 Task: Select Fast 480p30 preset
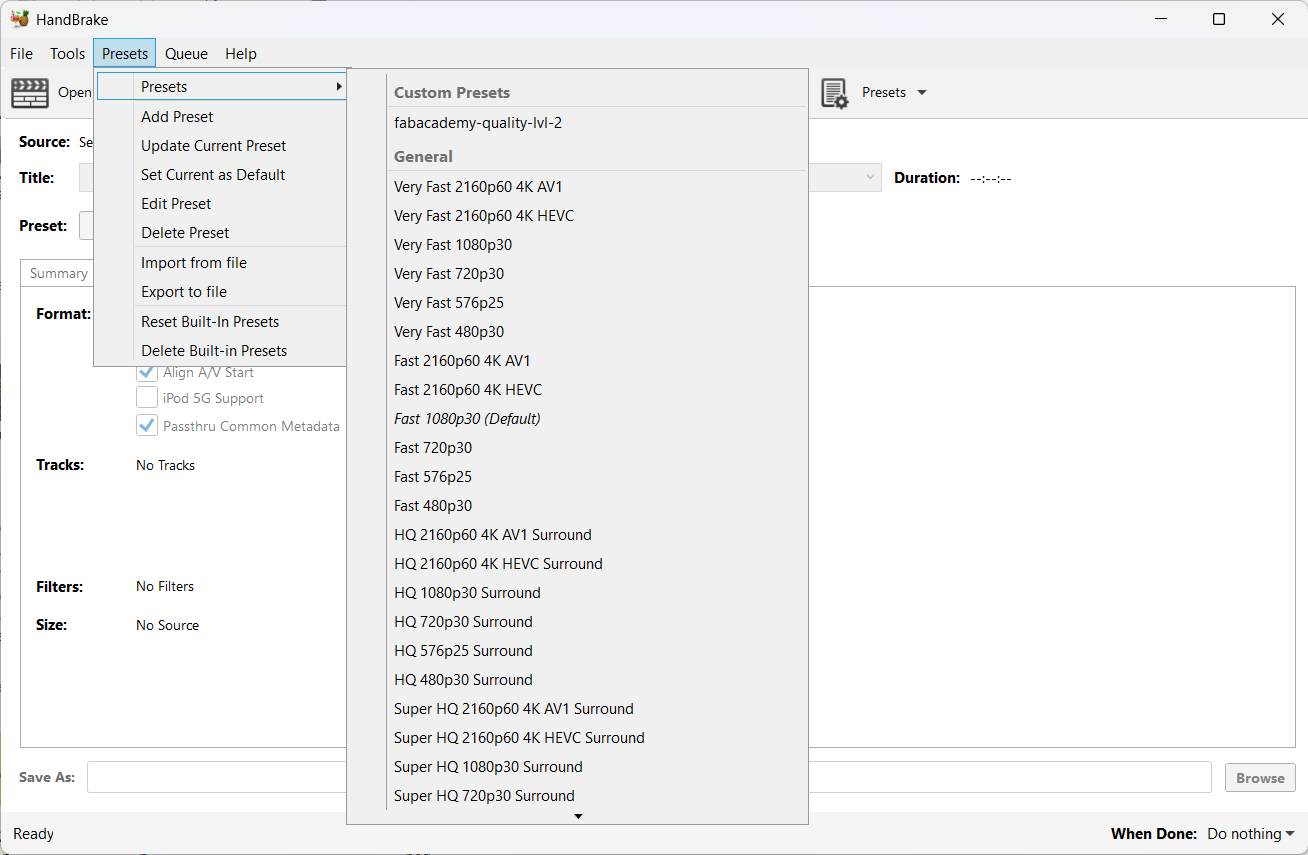point(577,506)
